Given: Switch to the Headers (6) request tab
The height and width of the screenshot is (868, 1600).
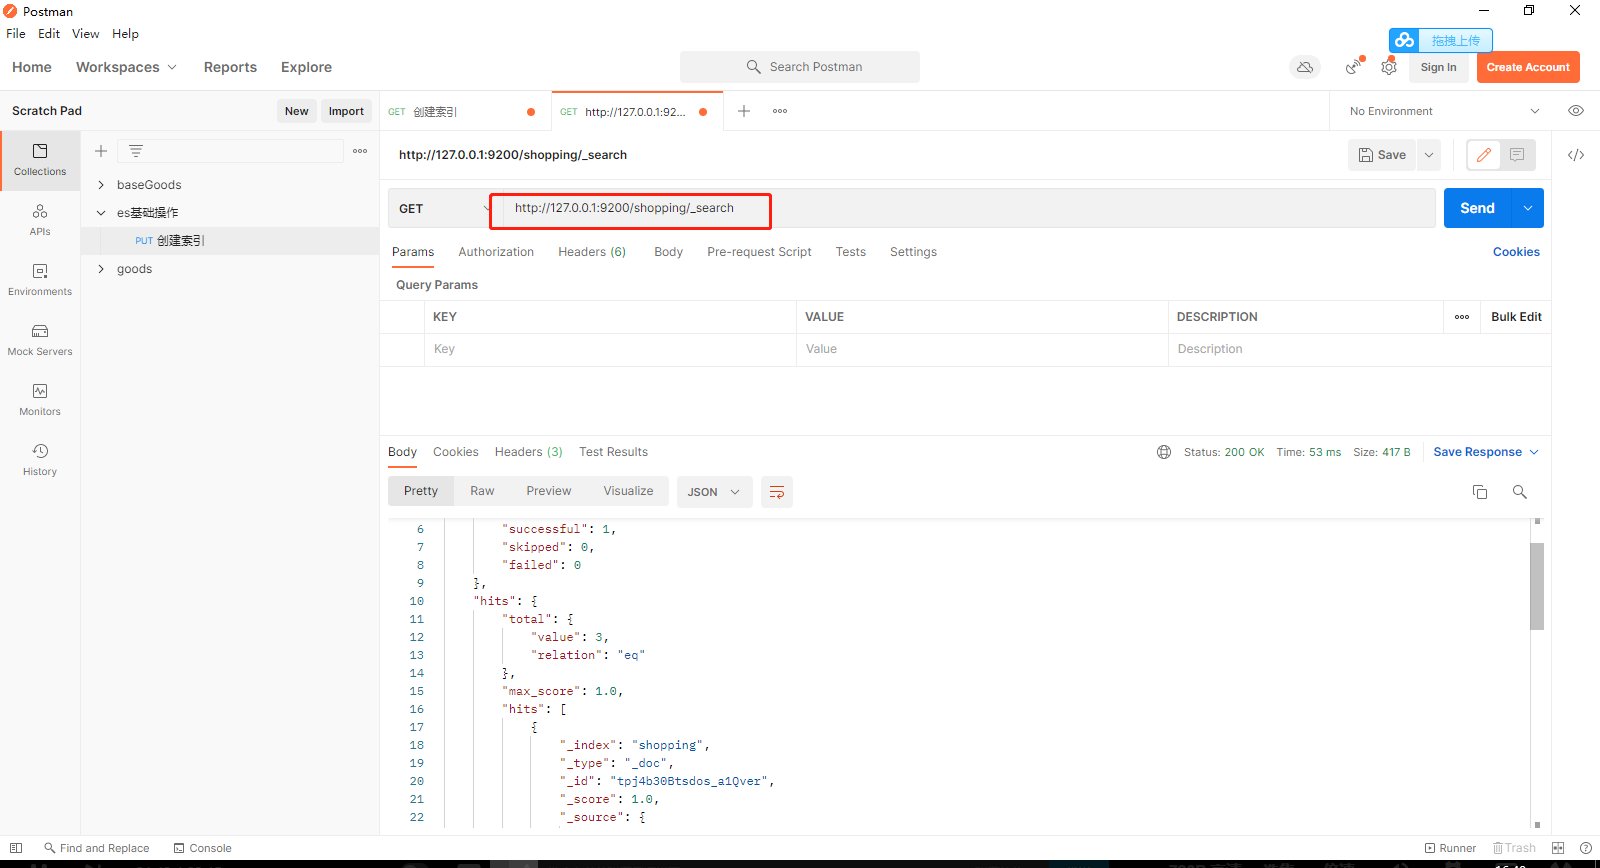Looking at the screenshot, I should click(592, 252).
